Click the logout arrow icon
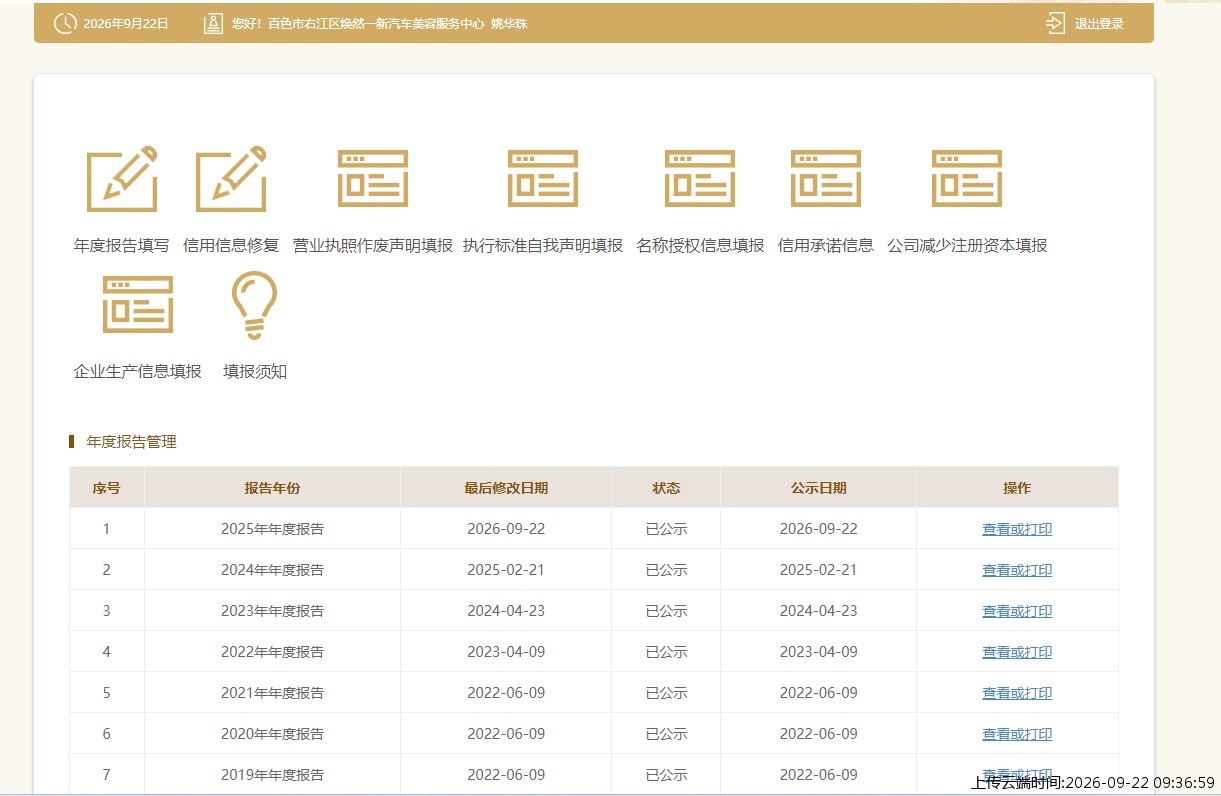 (1055, 23)
